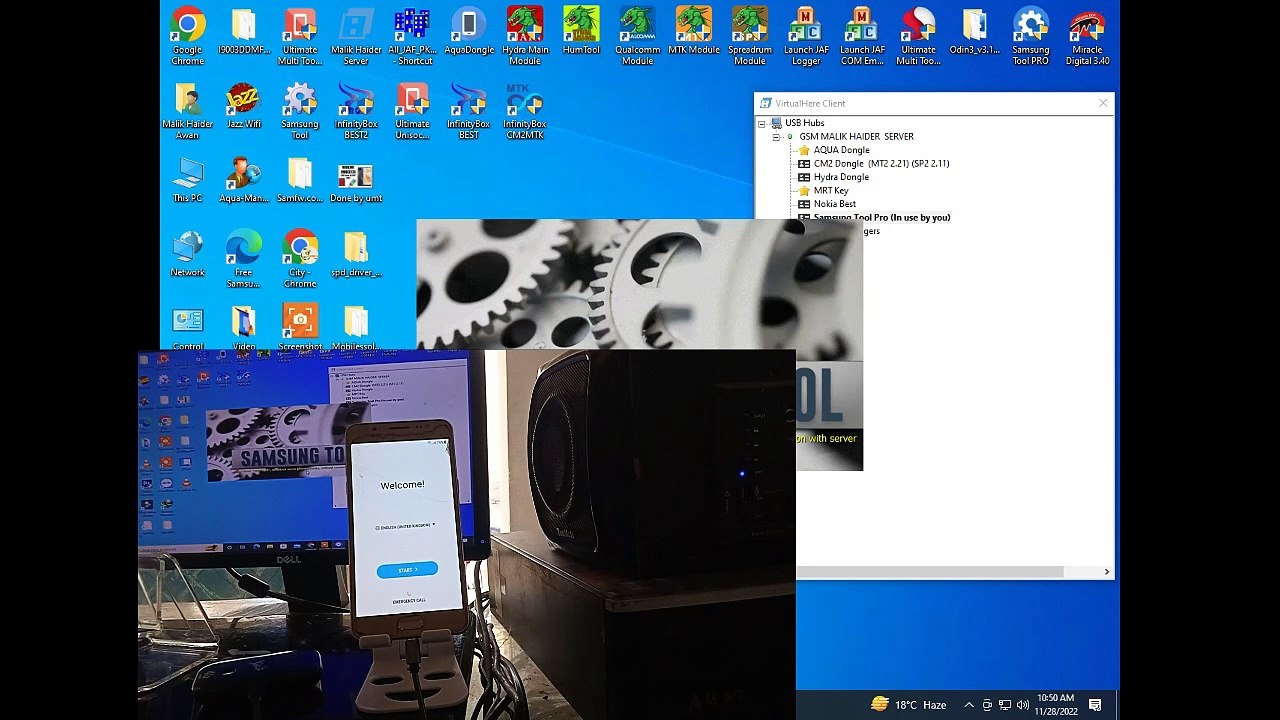The width and height of the screenshot is (1280, 720).
Task: Select AQUA Dongle in VirtualHere list
Action: pos(841,150)
